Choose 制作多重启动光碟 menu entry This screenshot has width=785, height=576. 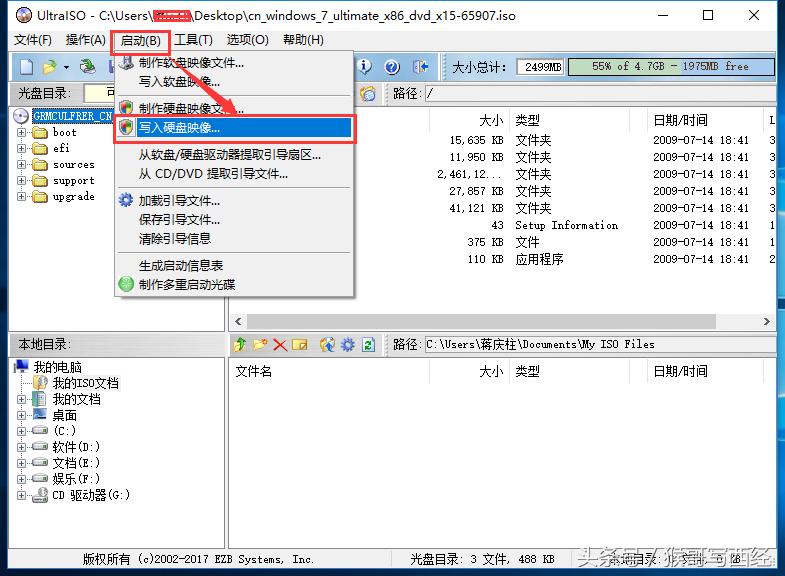tap(234, 285)
